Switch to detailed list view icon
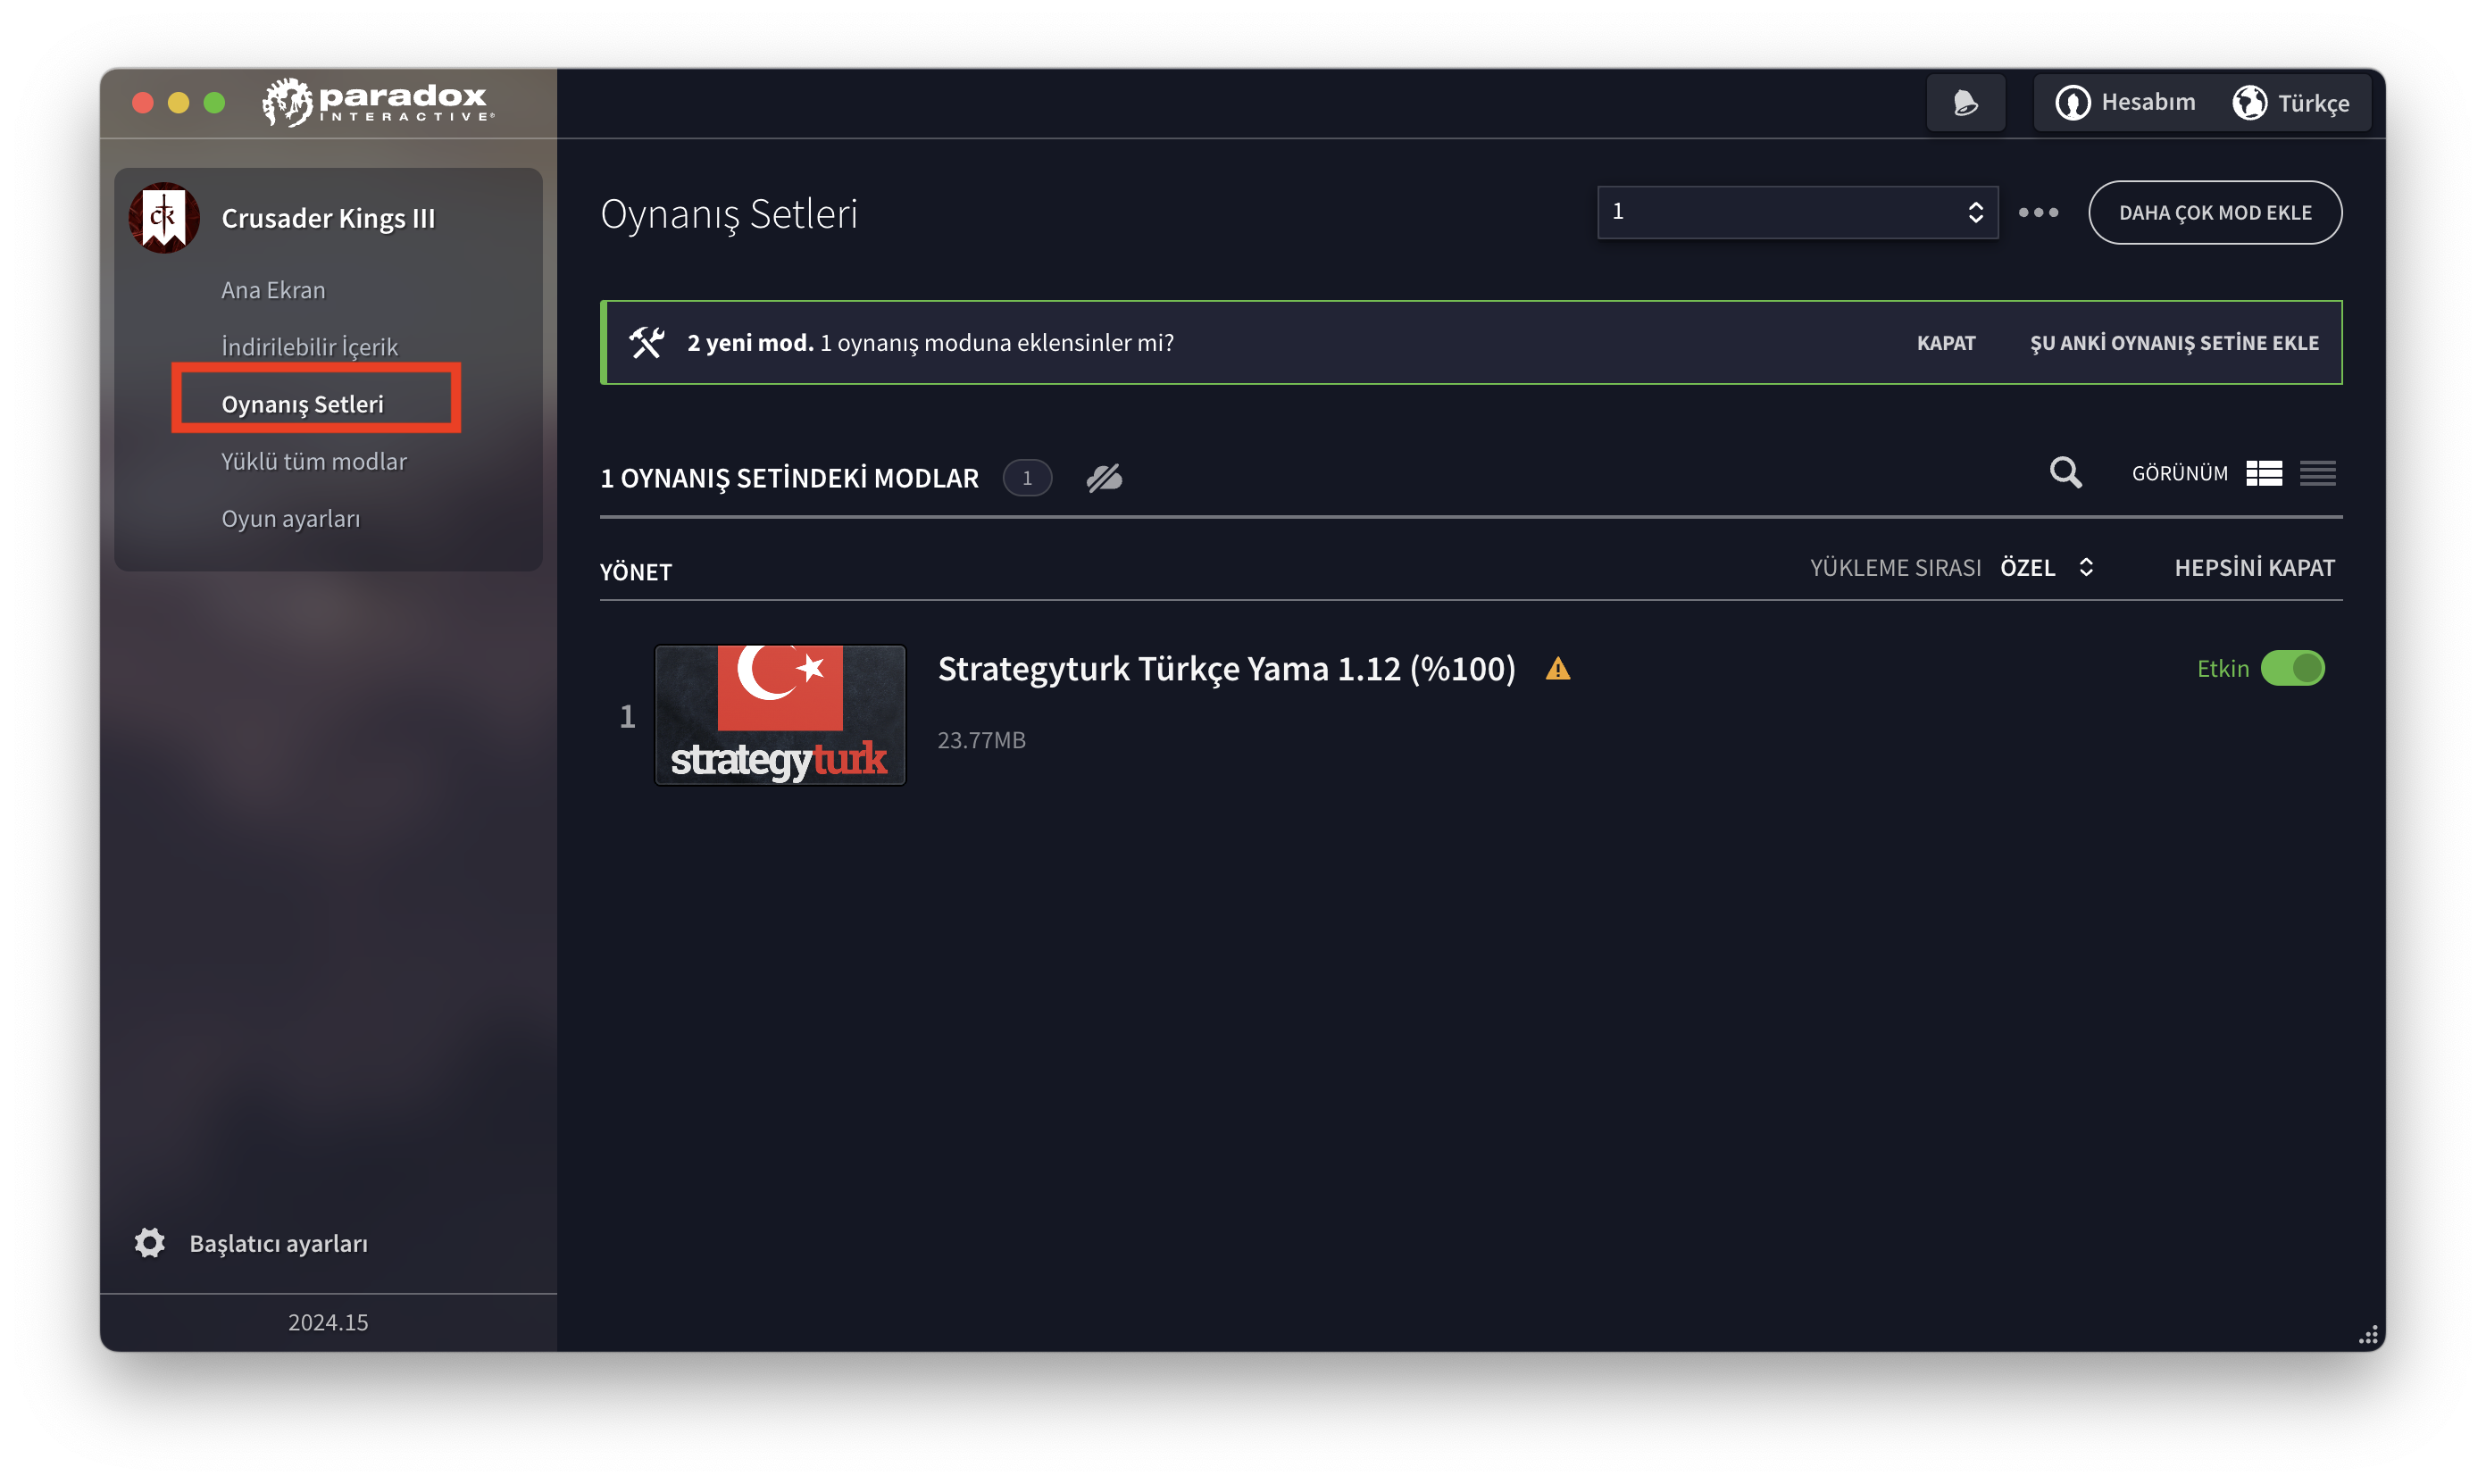 (x=2264, y=473)
